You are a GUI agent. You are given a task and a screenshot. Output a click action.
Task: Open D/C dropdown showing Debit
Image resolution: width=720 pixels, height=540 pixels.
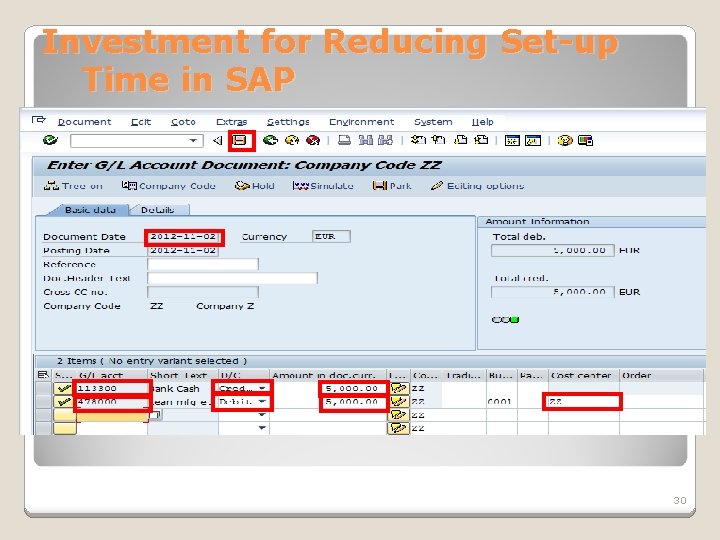pyautogui.click(x=262, y=402)
